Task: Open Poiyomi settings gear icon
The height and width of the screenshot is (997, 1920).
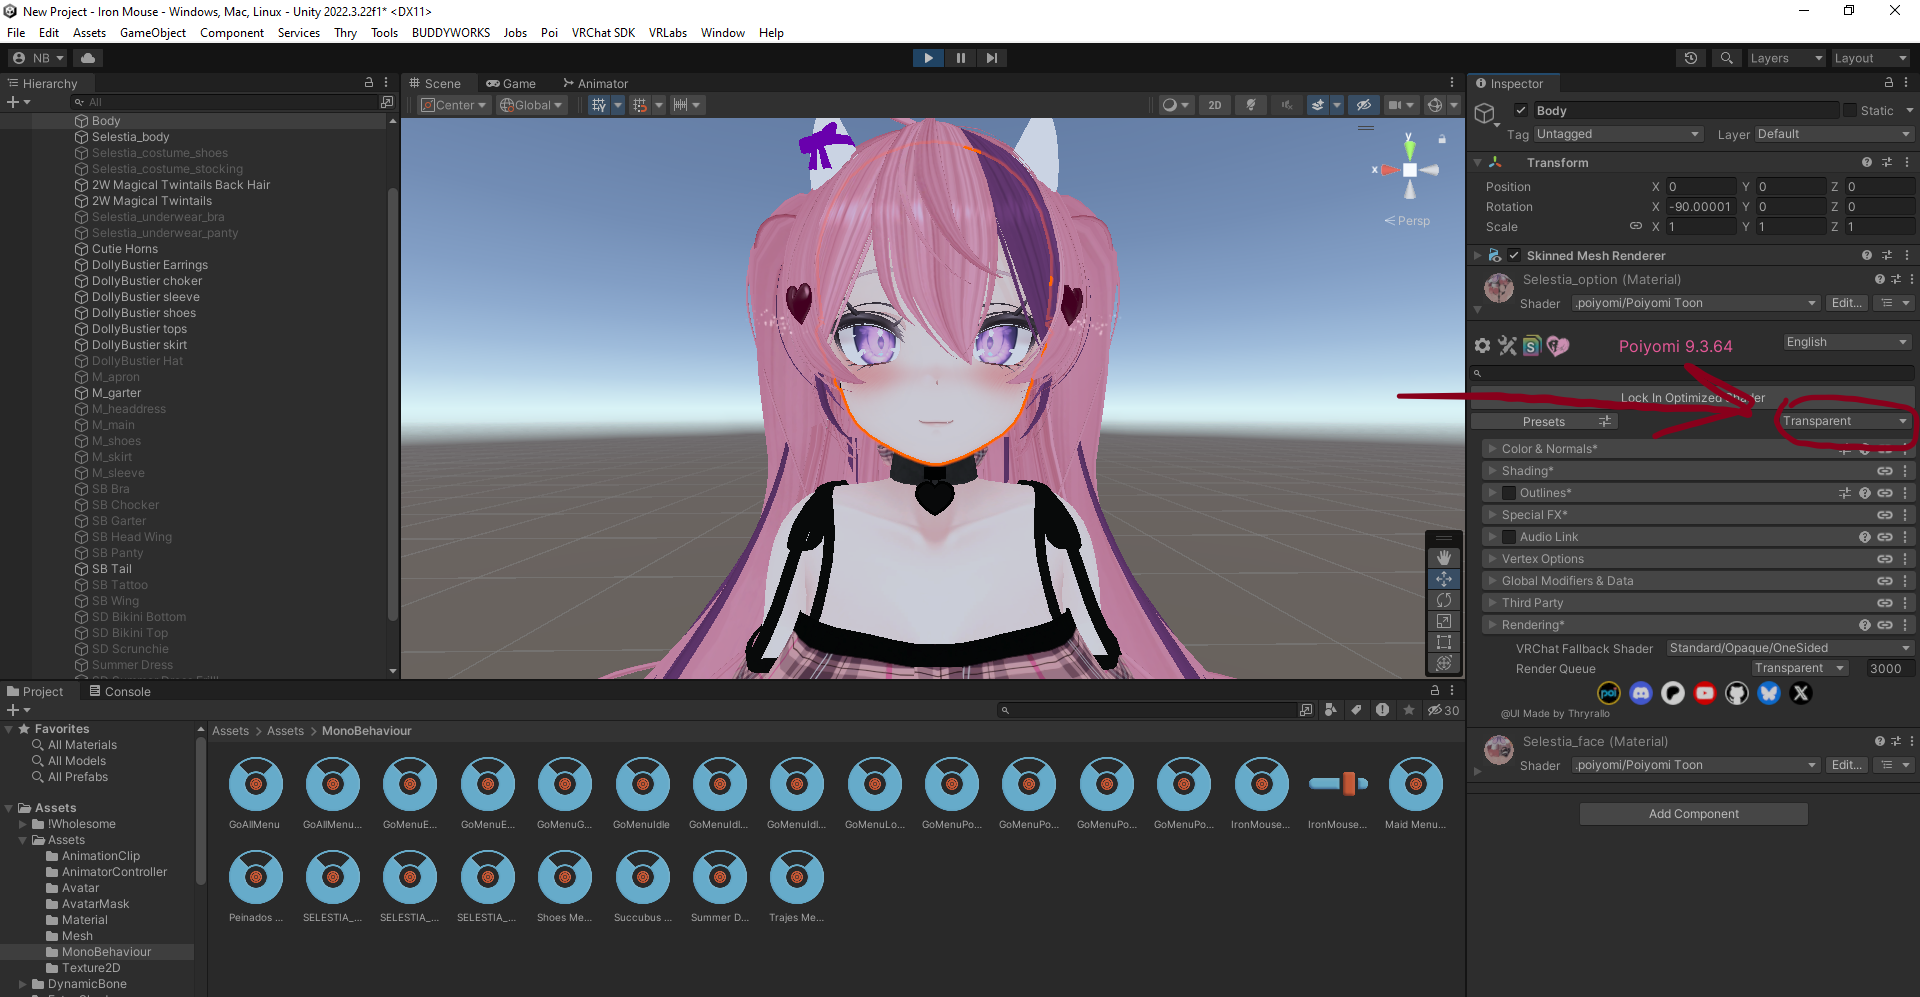Action: (x=1482, y=346)
